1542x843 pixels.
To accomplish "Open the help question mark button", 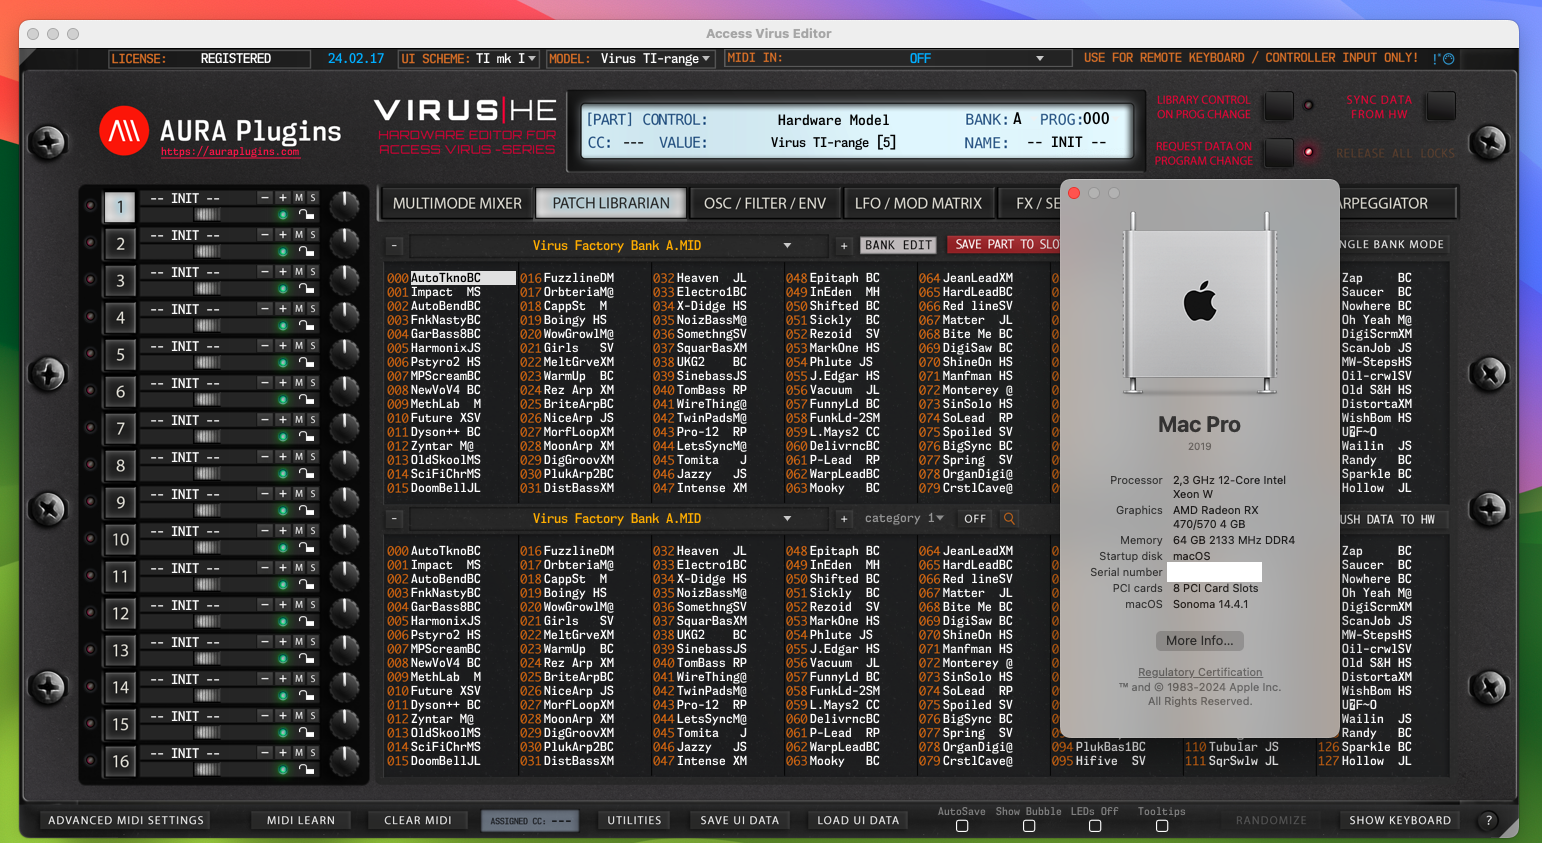I will click(1488, 820).
